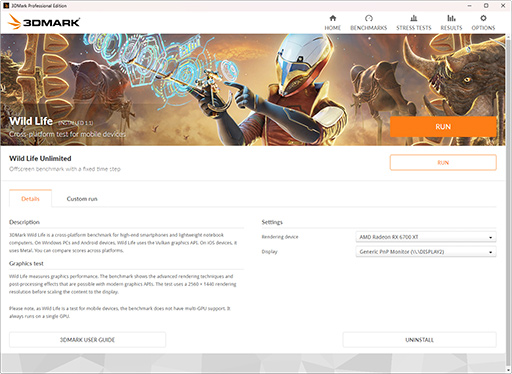
Task: Open the 3DMark User Guide
Action: (87, 340)
